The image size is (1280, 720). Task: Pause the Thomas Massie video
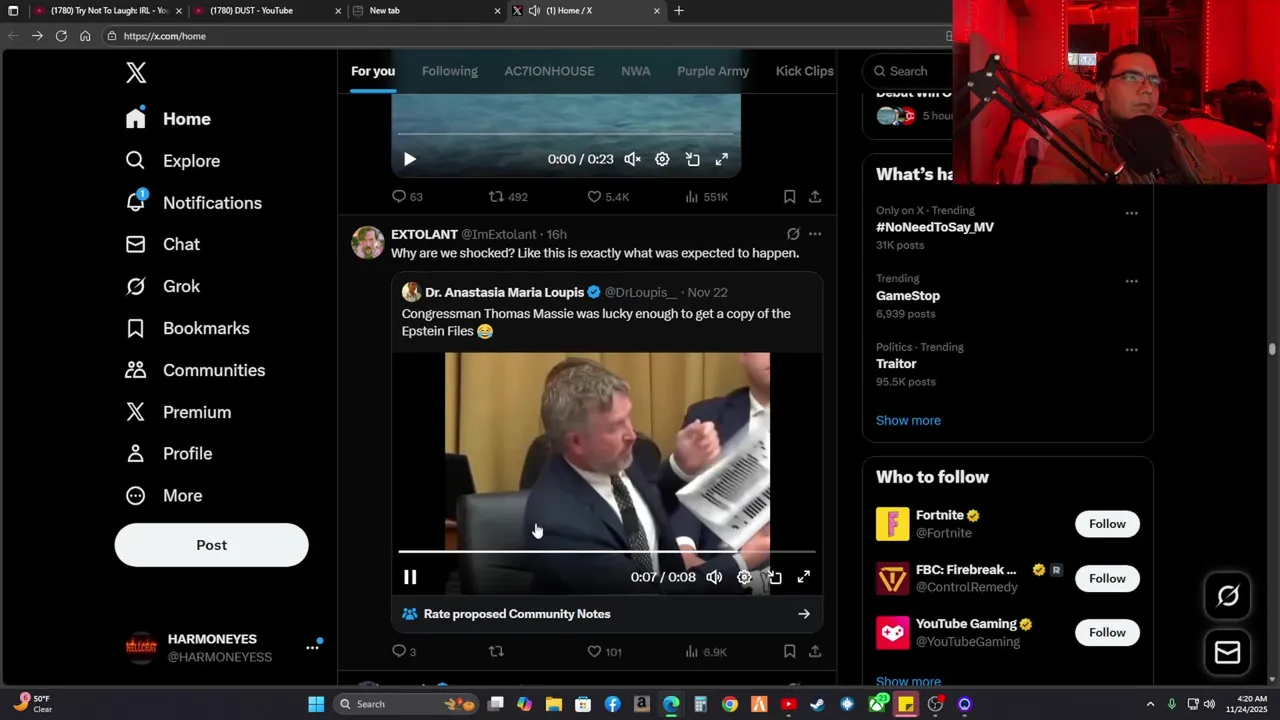[x=409, y=577]
